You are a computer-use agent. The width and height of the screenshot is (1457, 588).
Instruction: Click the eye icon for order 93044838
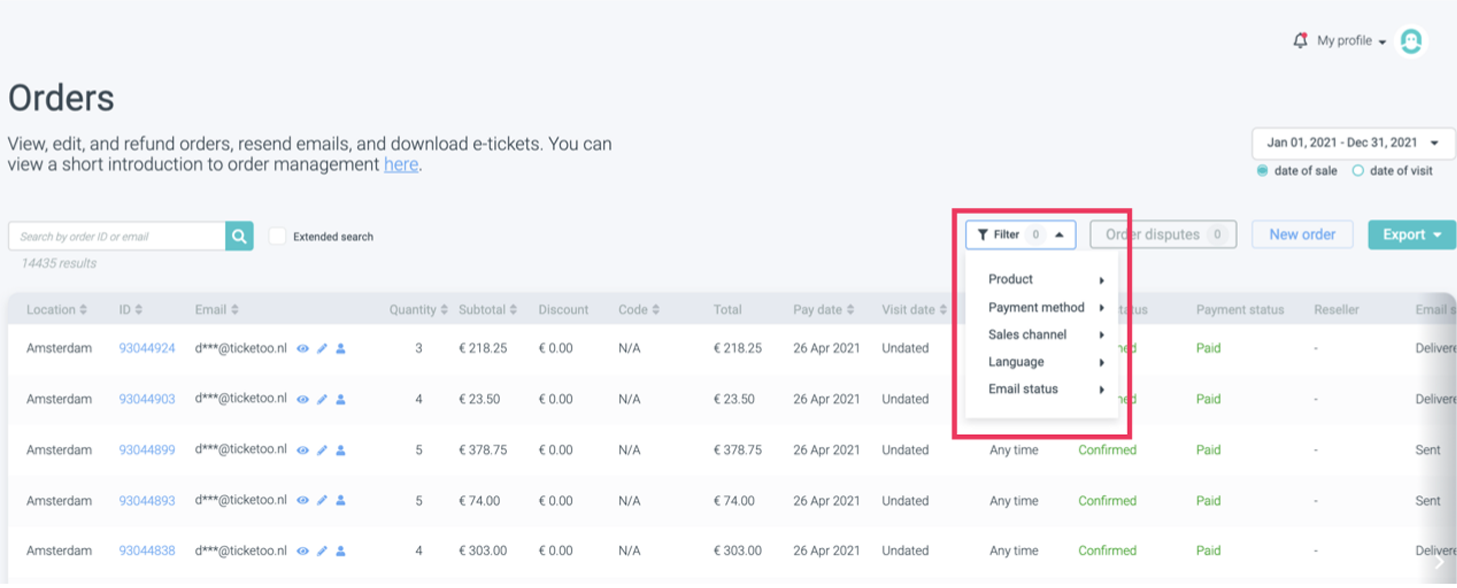pyautogui.click(x=303, y=551)
